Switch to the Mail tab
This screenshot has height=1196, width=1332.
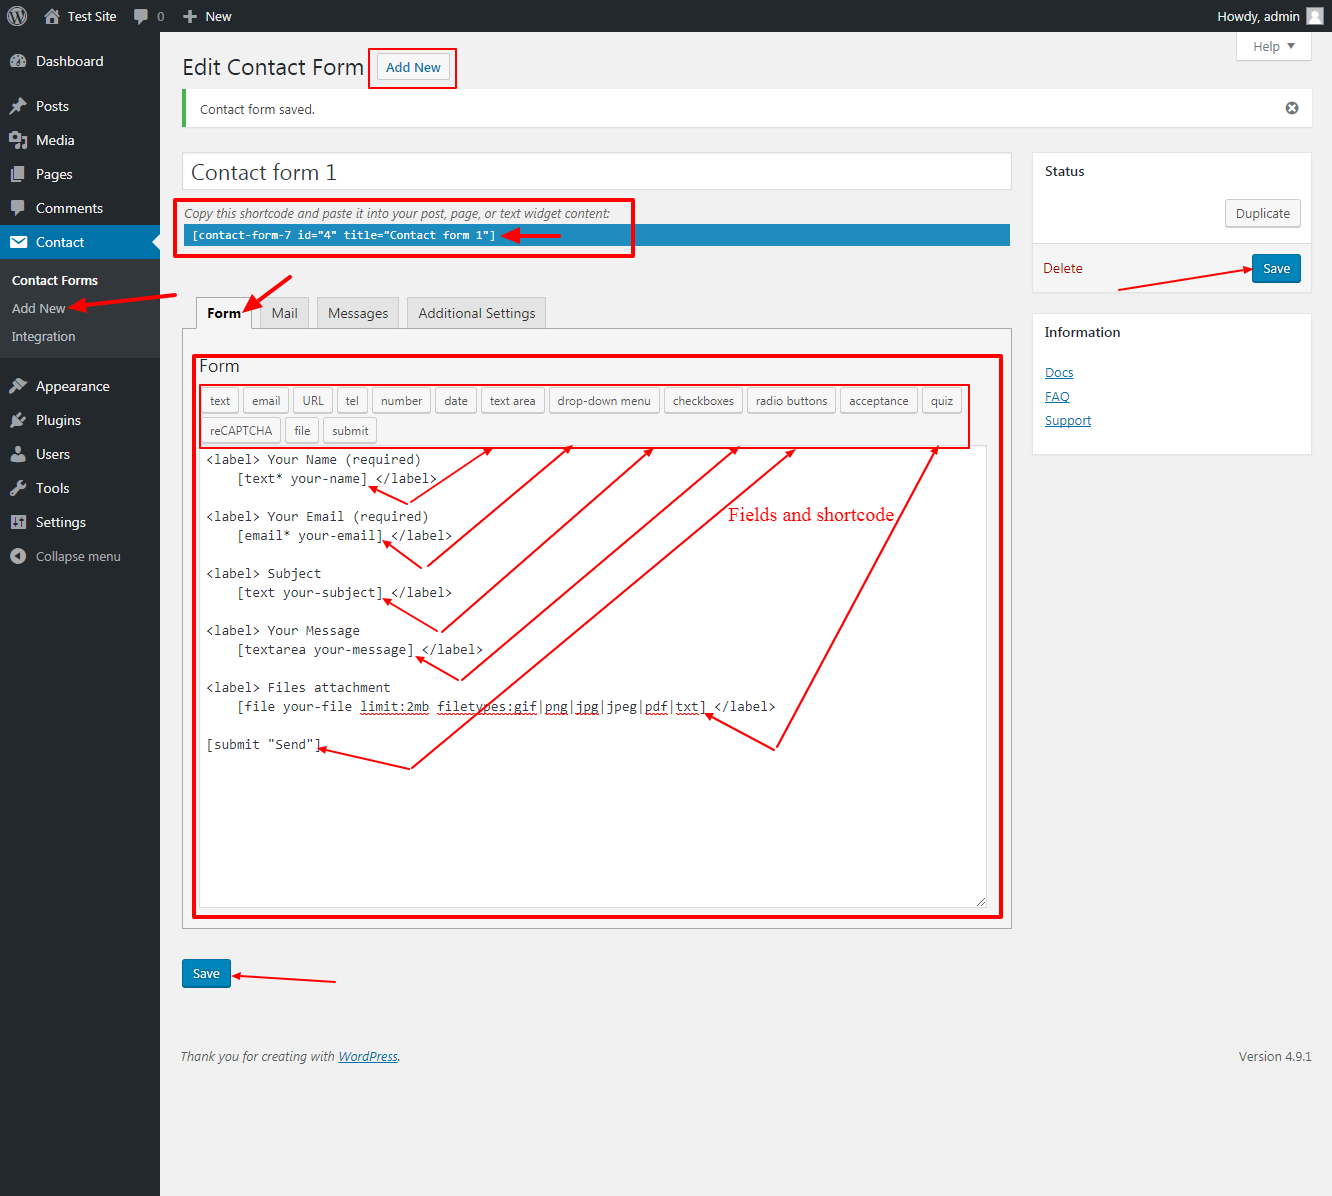coord(285,313)
